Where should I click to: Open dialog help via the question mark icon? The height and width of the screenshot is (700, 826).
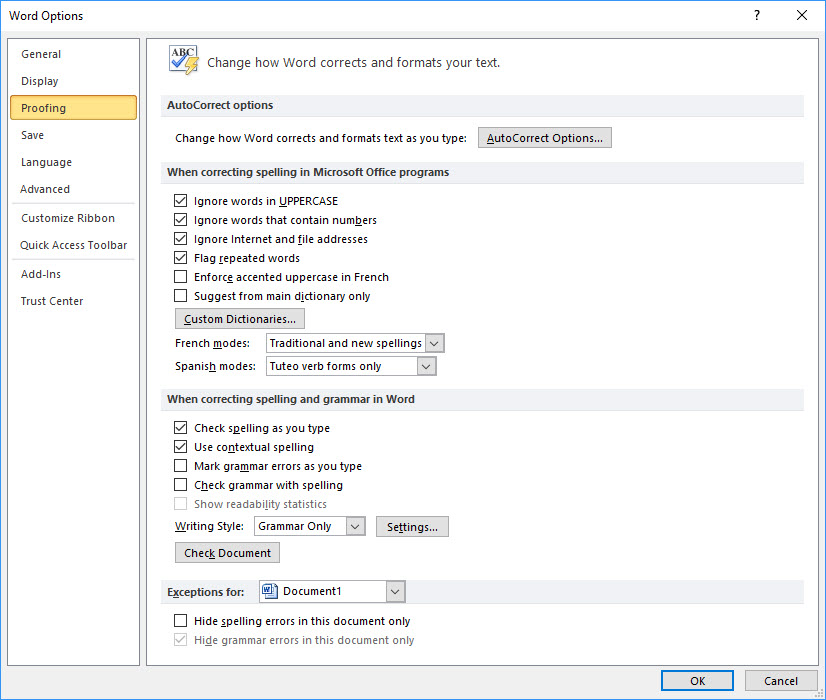point(756,15)
